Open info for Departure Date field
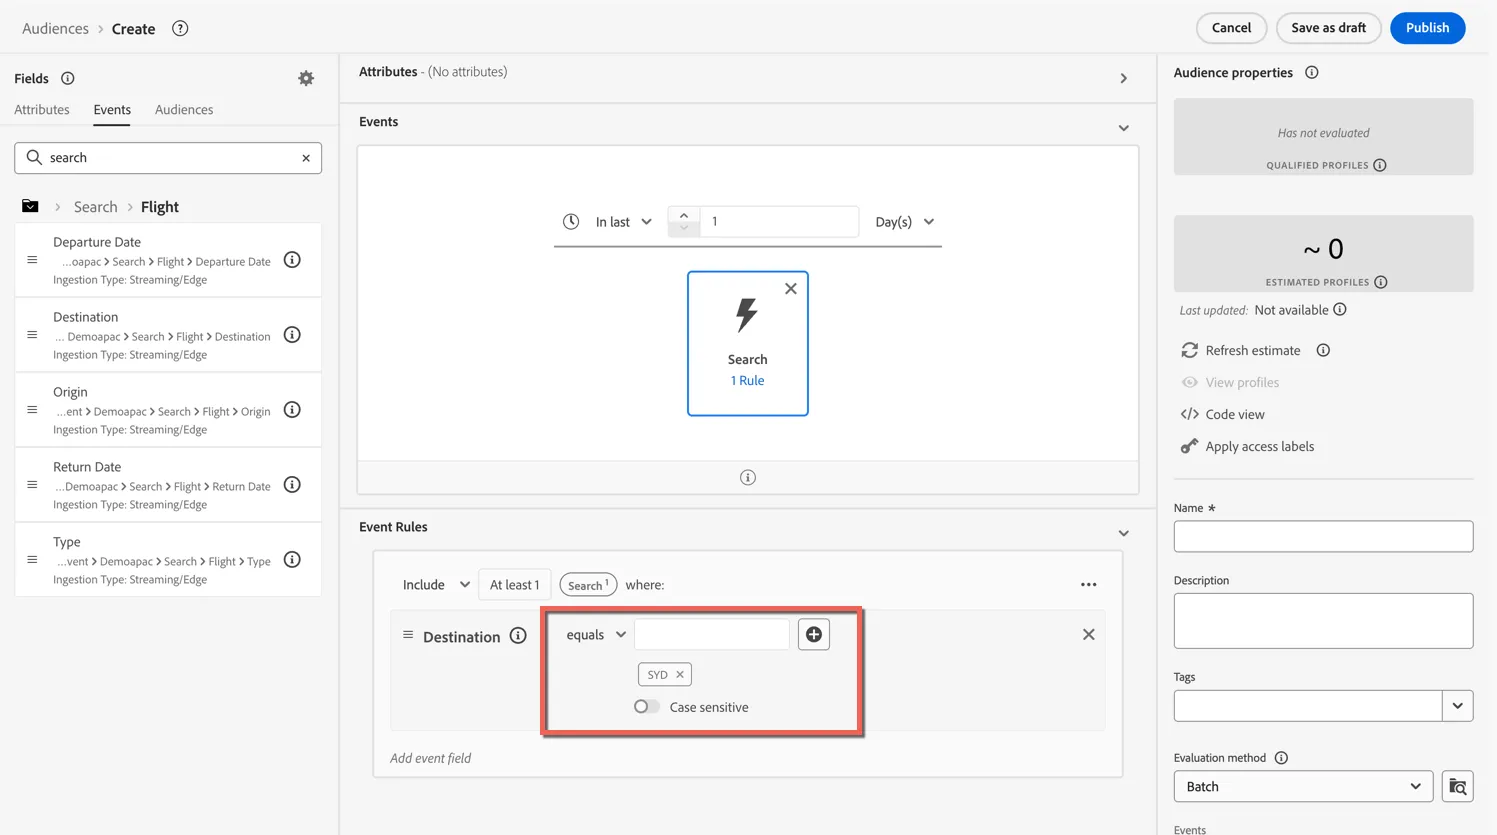The height and width of the screenshot is (835, 1497). tap(292, 260)
